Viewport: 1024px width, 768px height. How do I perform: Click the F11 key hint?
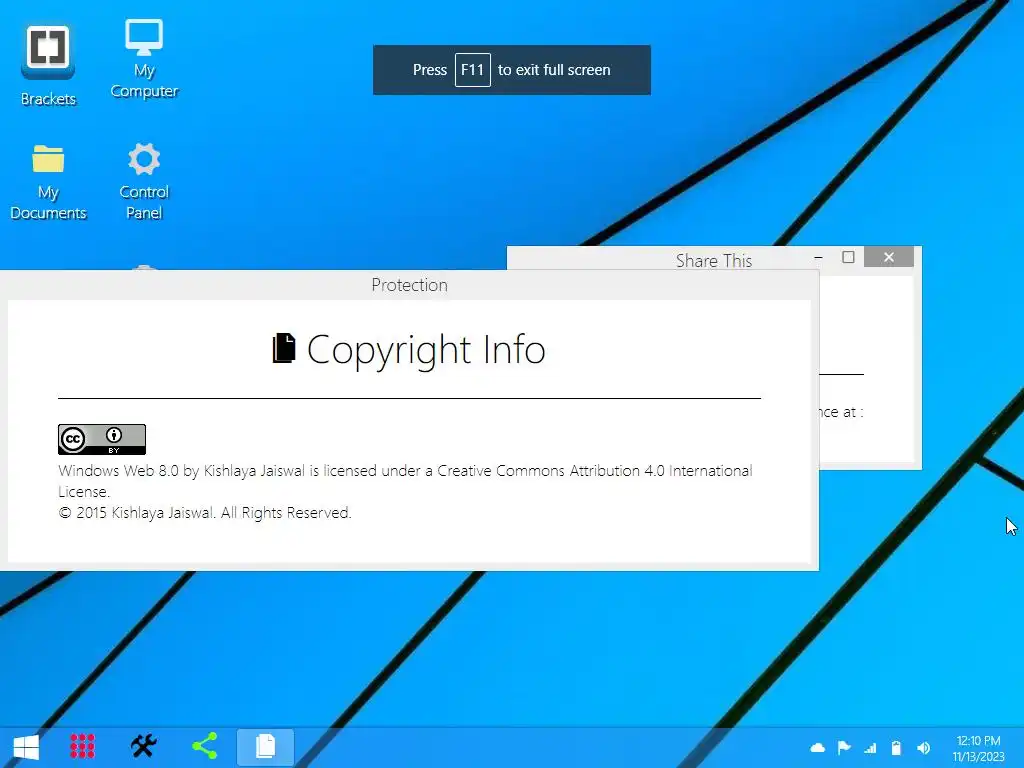click(x=473, y=70)
